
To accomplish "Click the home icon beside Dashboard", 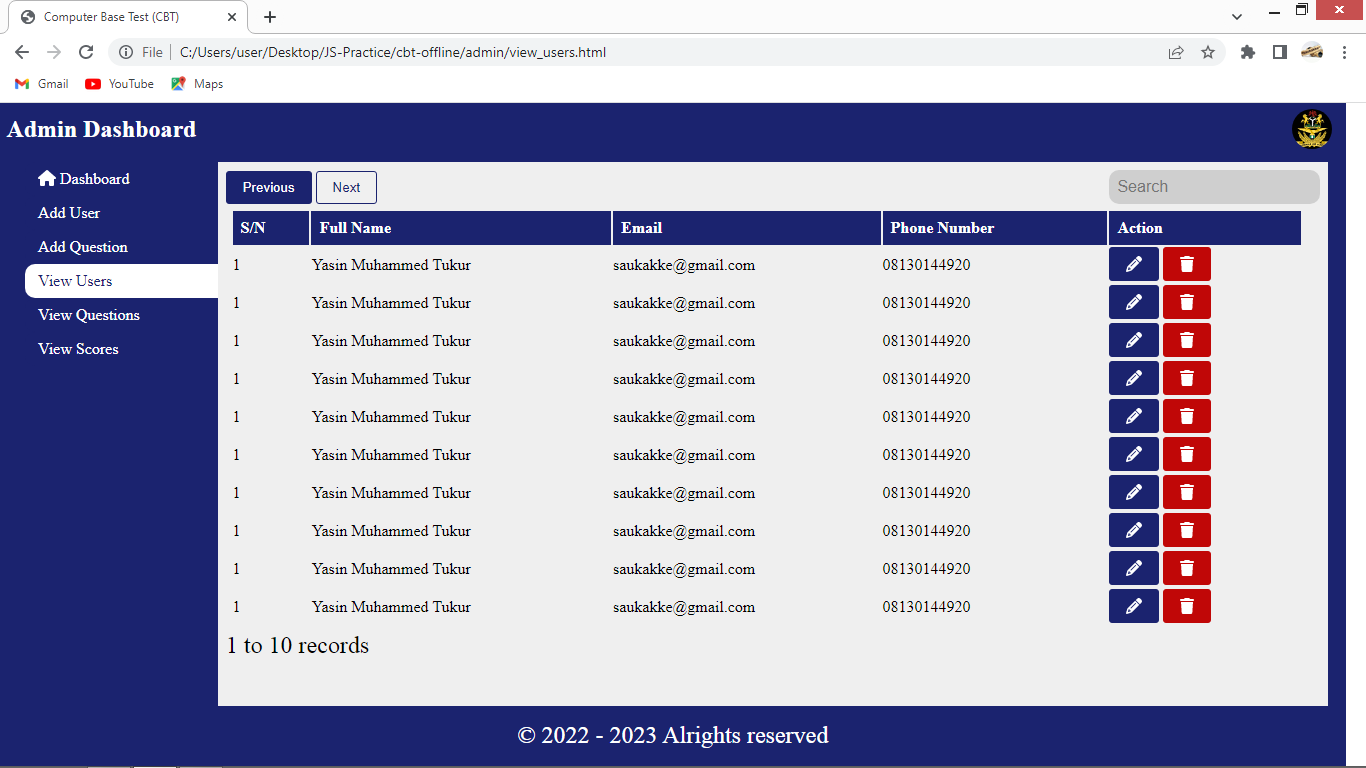I will click(x=47, y=178).
